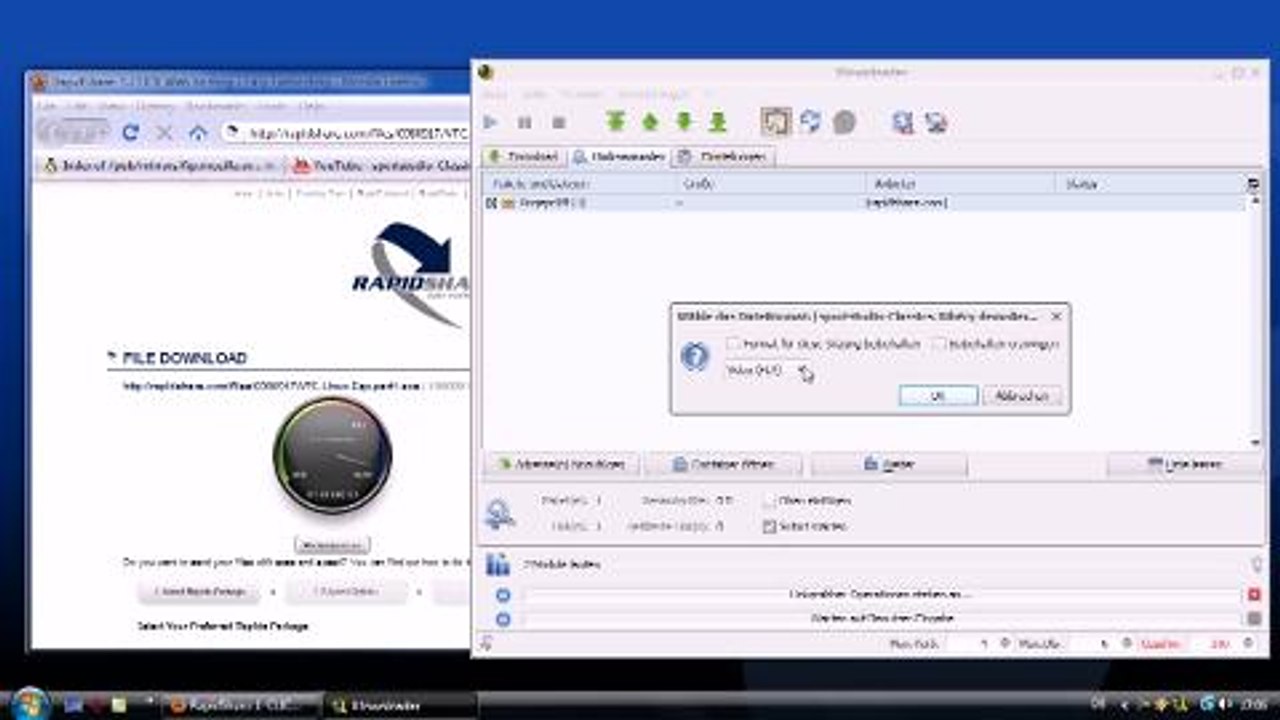
Task: Click the blue question mark dialog icon
Action: pyautogui.click(x=695, y=358)
